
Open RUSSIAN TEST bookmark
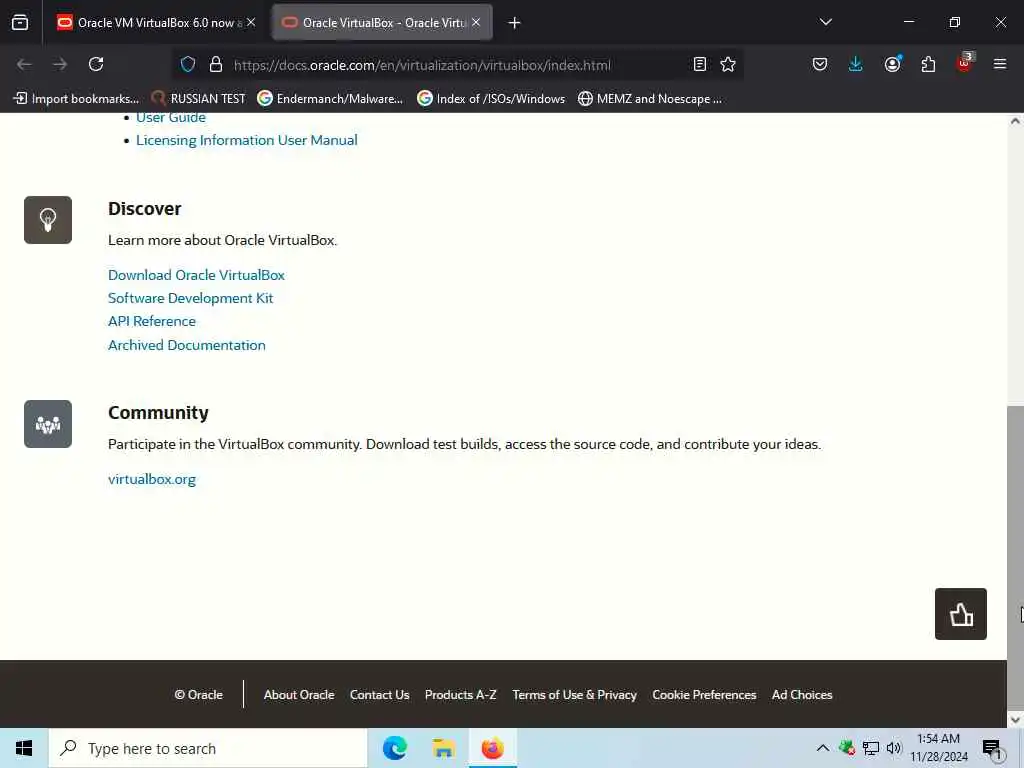[198, 99]
